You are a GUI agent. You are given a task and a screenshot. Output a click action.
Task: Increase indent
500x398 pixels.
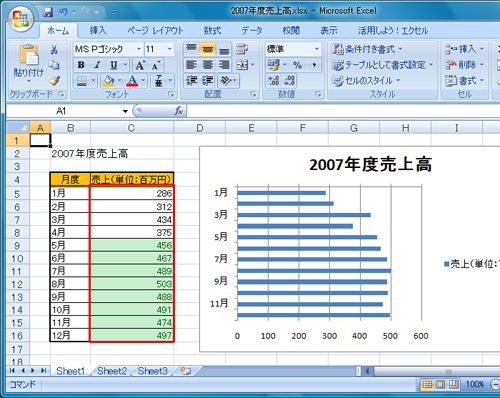tap(207, 81)
